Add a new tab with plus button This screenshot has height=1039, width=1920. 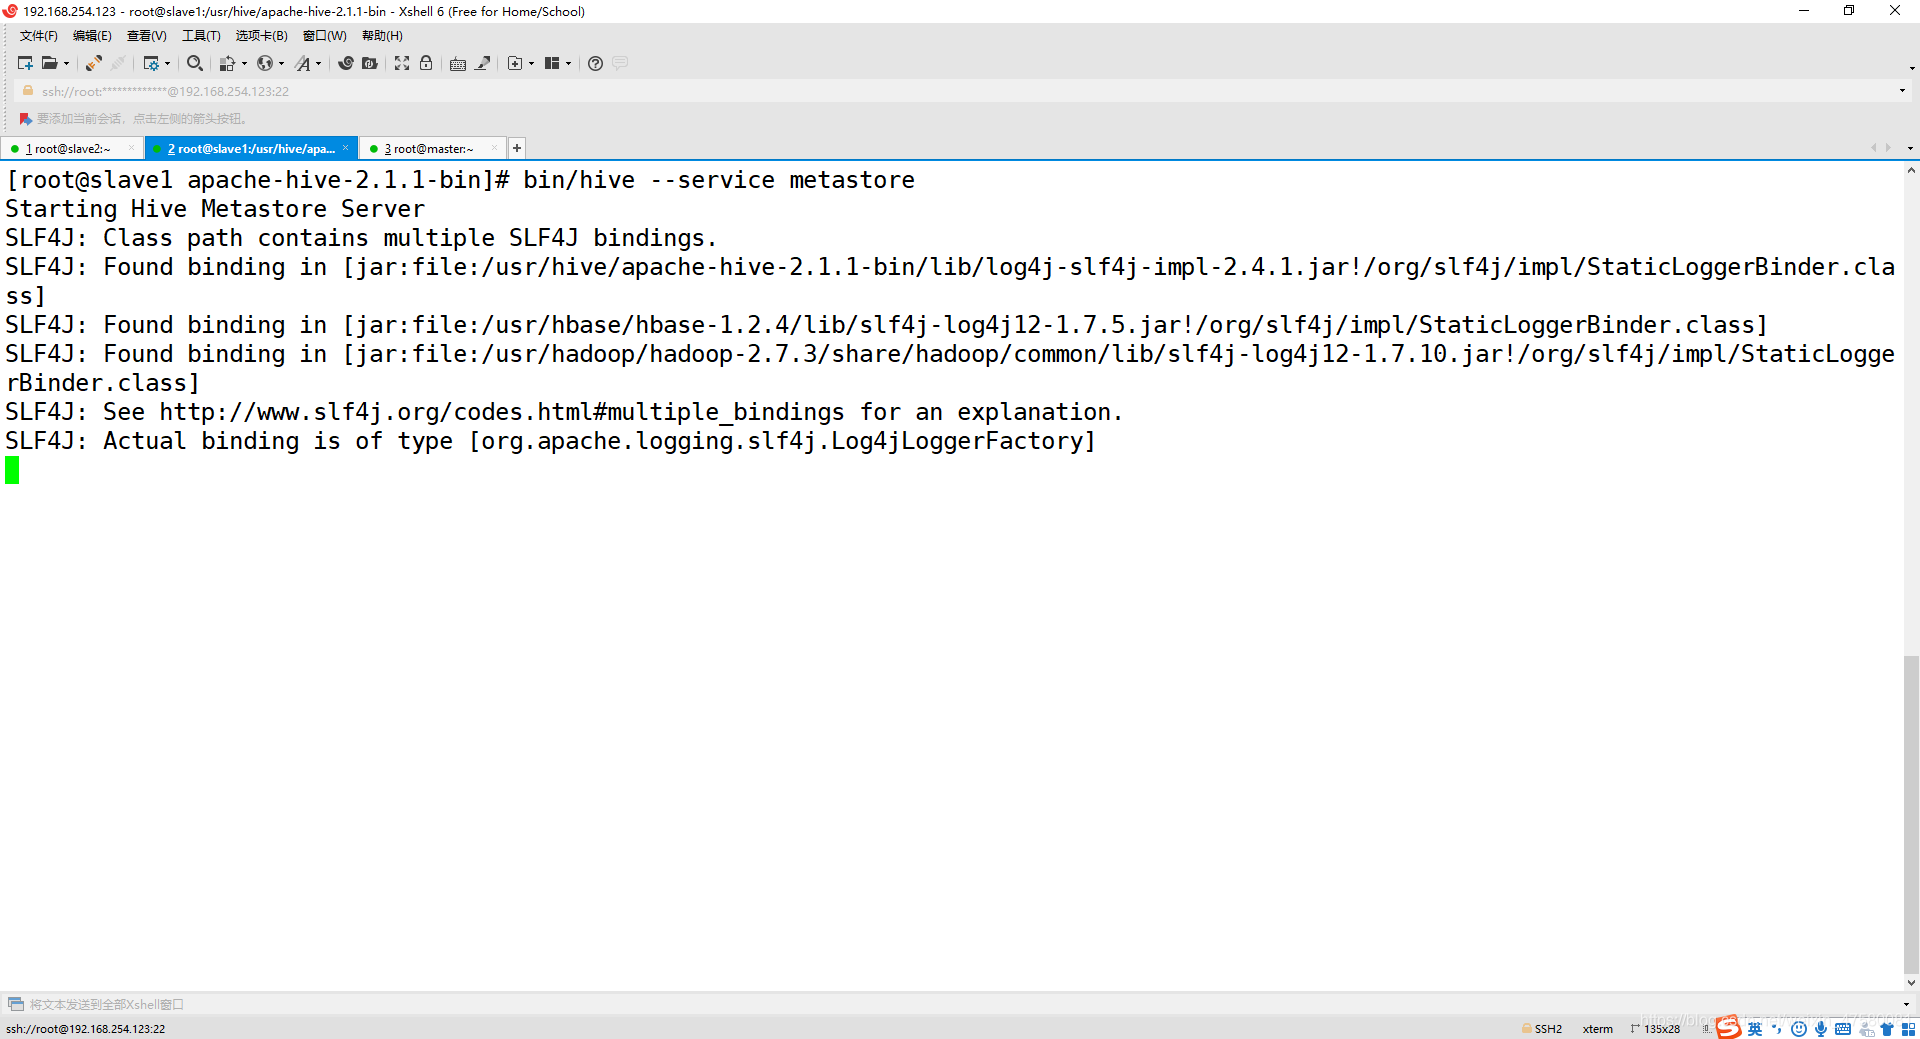pos(517,148)
